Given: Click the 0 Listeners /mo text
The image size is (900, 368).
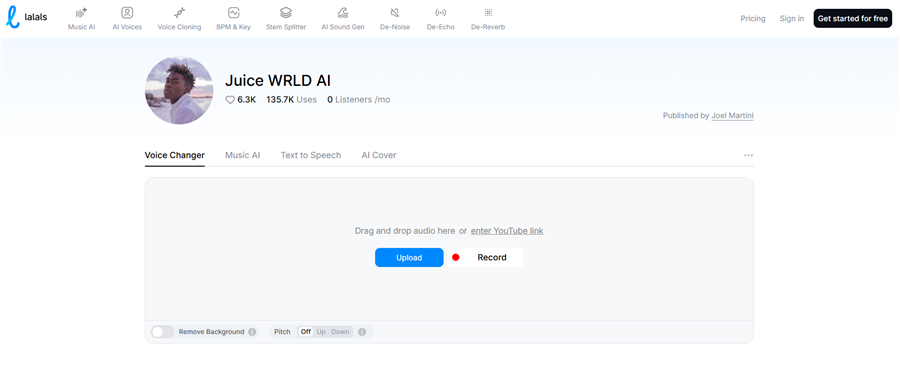Looking at the screenshot, I should (359, 99).
